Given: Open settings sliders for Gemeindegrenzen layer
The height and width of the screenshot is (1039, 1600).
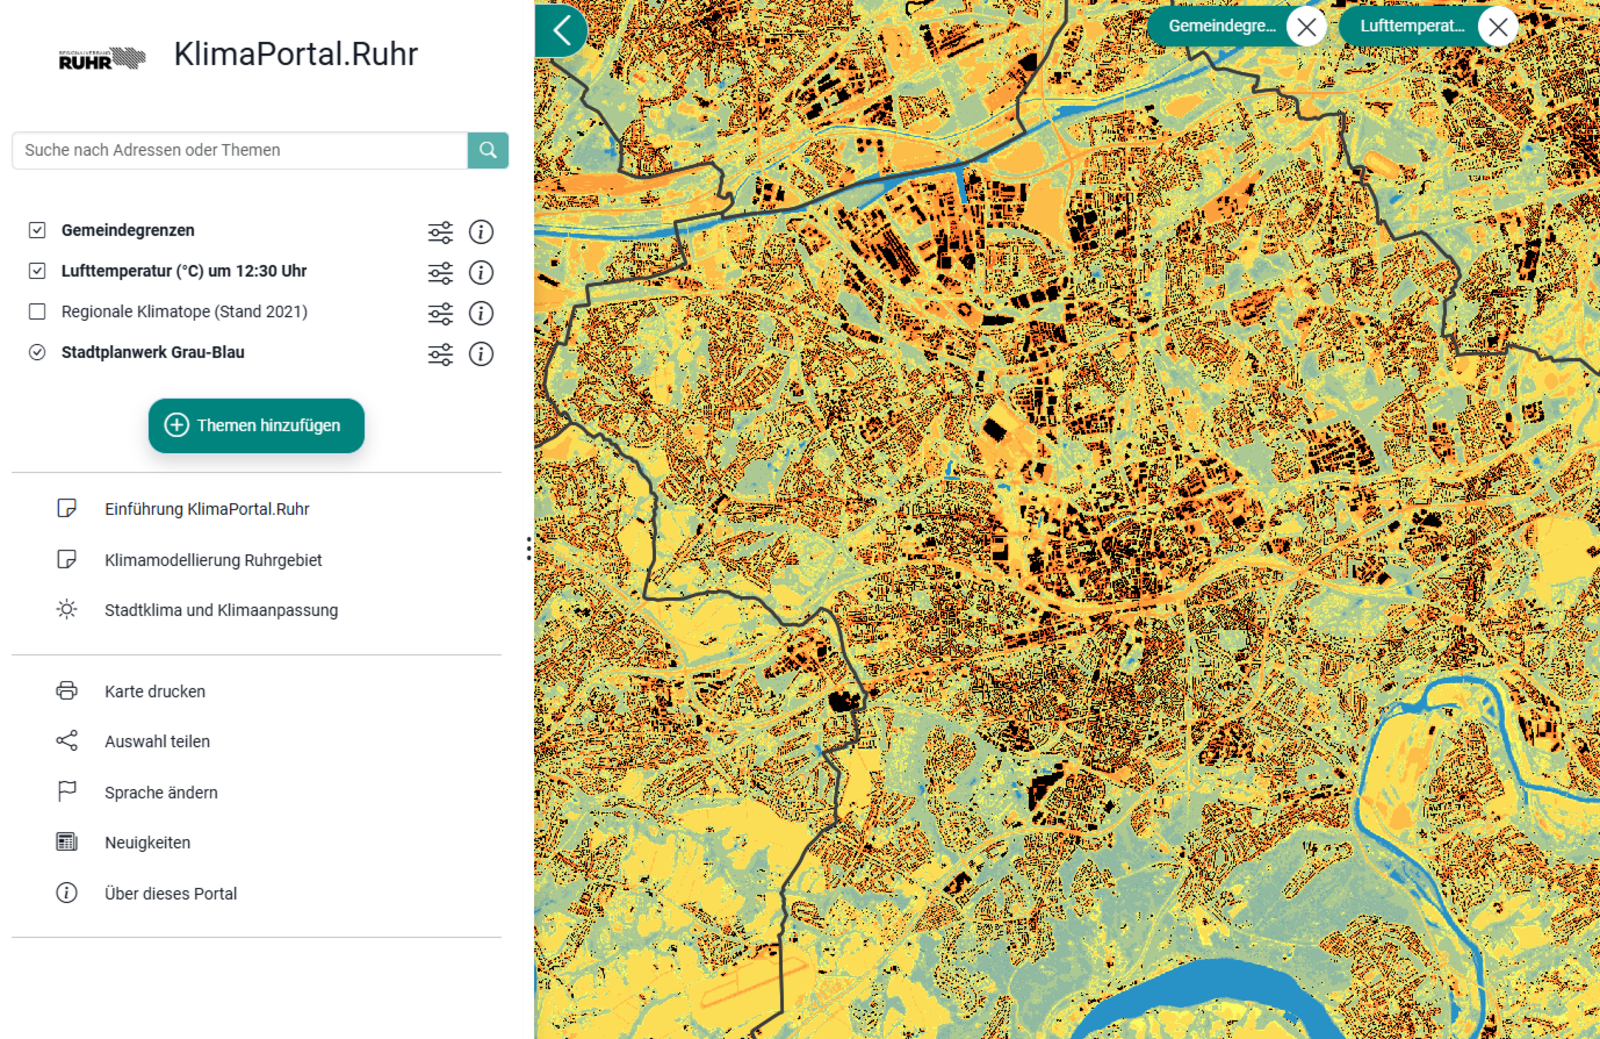Looking at the screenshot, I should tap(440, 232).
